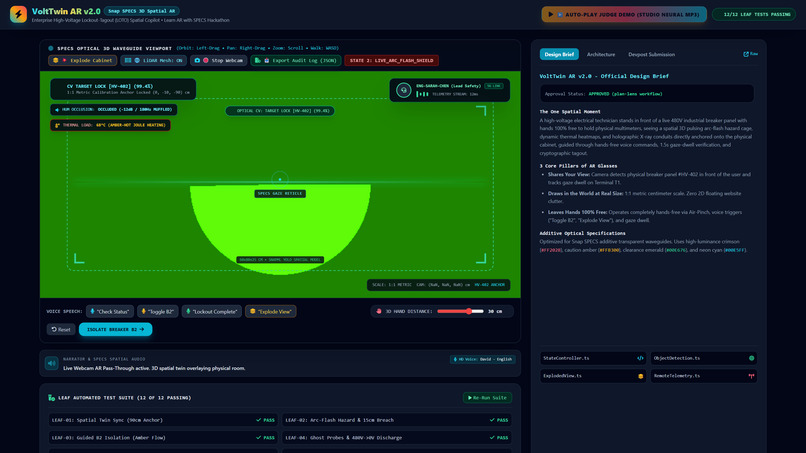Click the CV Target Lock HV-402 panel
The width and height of the screenshot is (806, 453).
pos(123,89)
